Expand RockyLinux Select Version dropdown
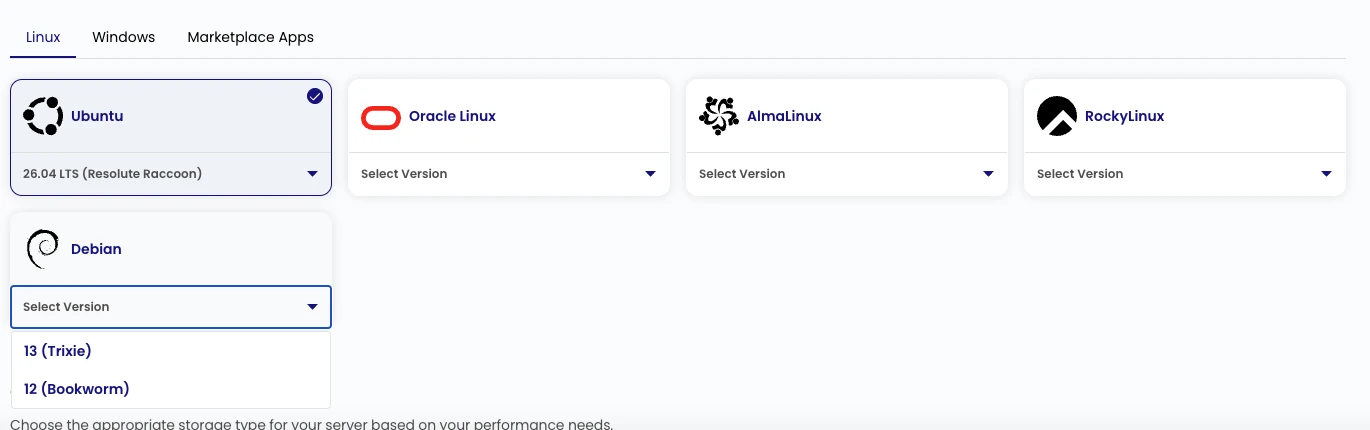The height and width of the screenshot is (430, 1370). (x=1185, y=174)
